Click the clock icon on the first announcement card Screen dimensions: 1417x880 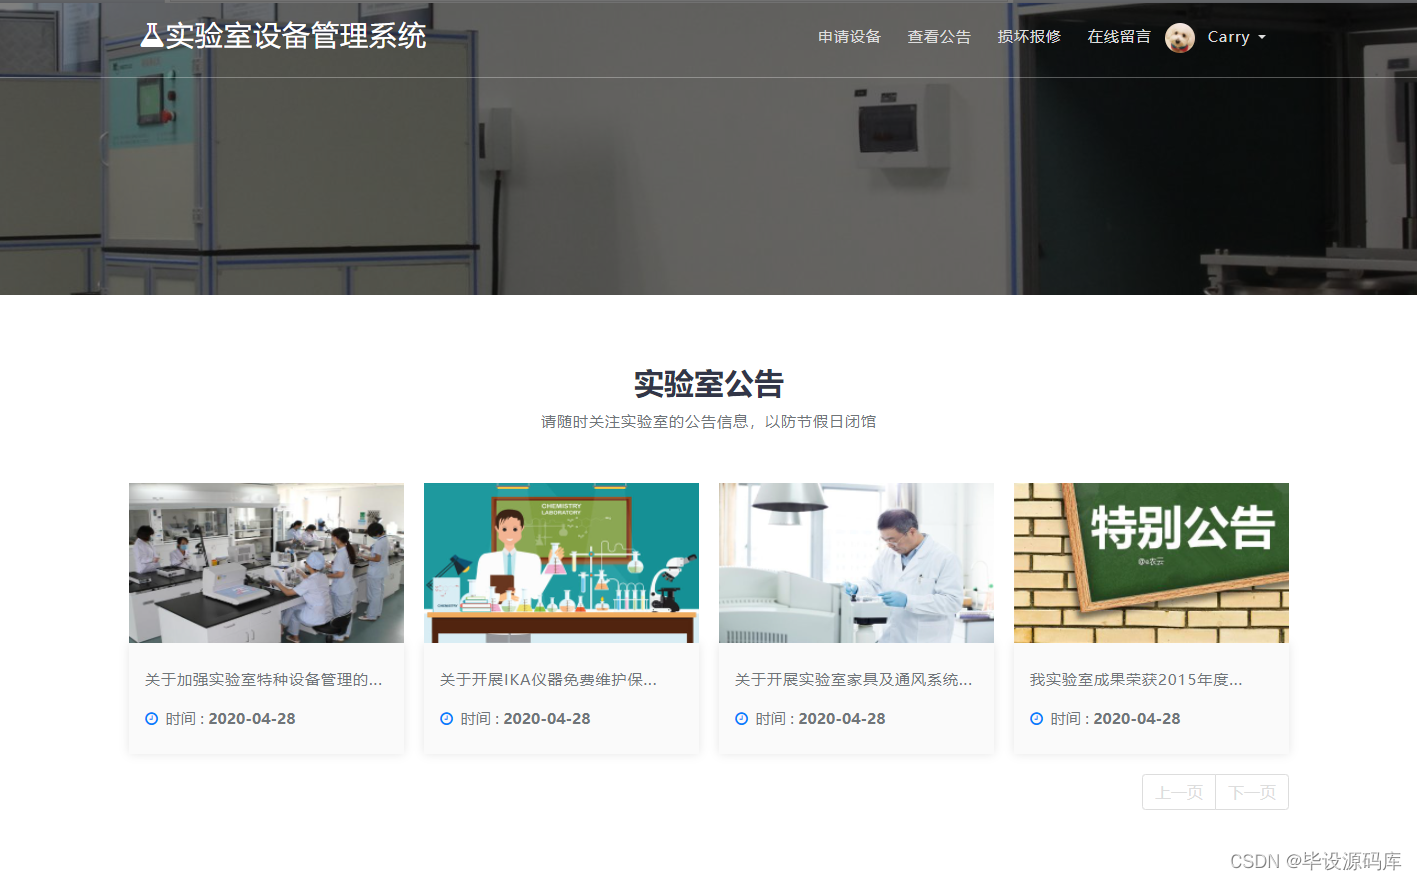point(150,718)
